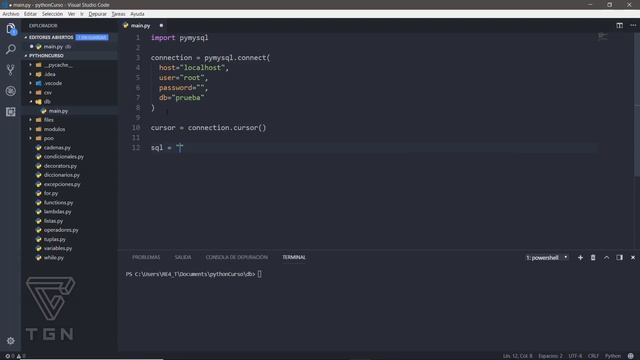
Task: Kill the terminal with the trash icon
Action: tap(593, 258)
